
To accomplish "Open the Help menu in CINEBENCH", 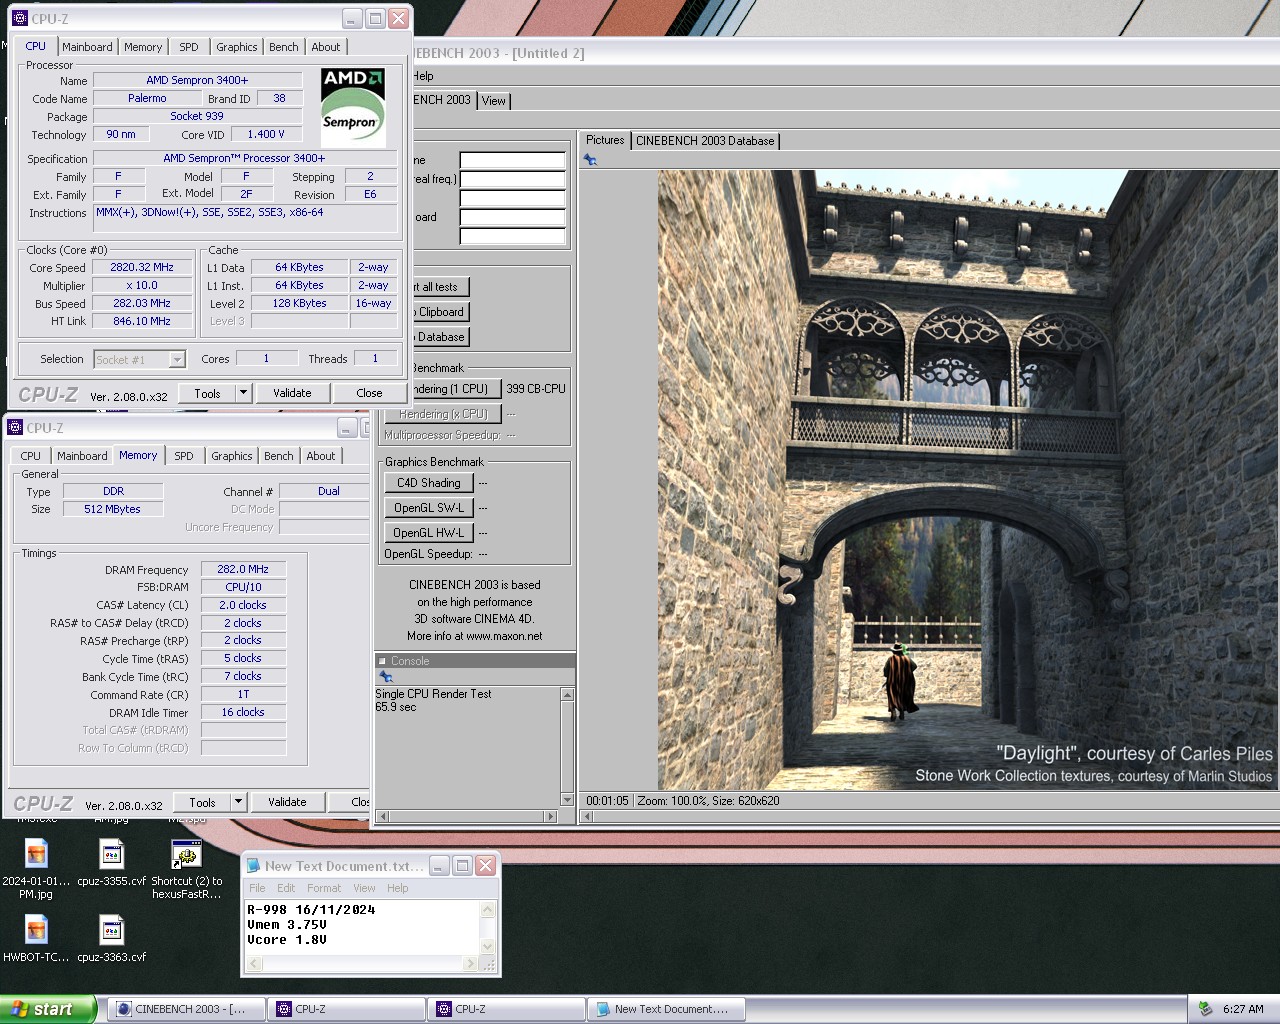I will [x=424, y=76].
